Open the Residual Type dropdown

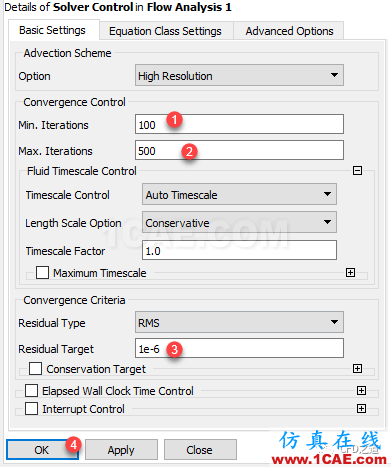(x=239, y=322)
